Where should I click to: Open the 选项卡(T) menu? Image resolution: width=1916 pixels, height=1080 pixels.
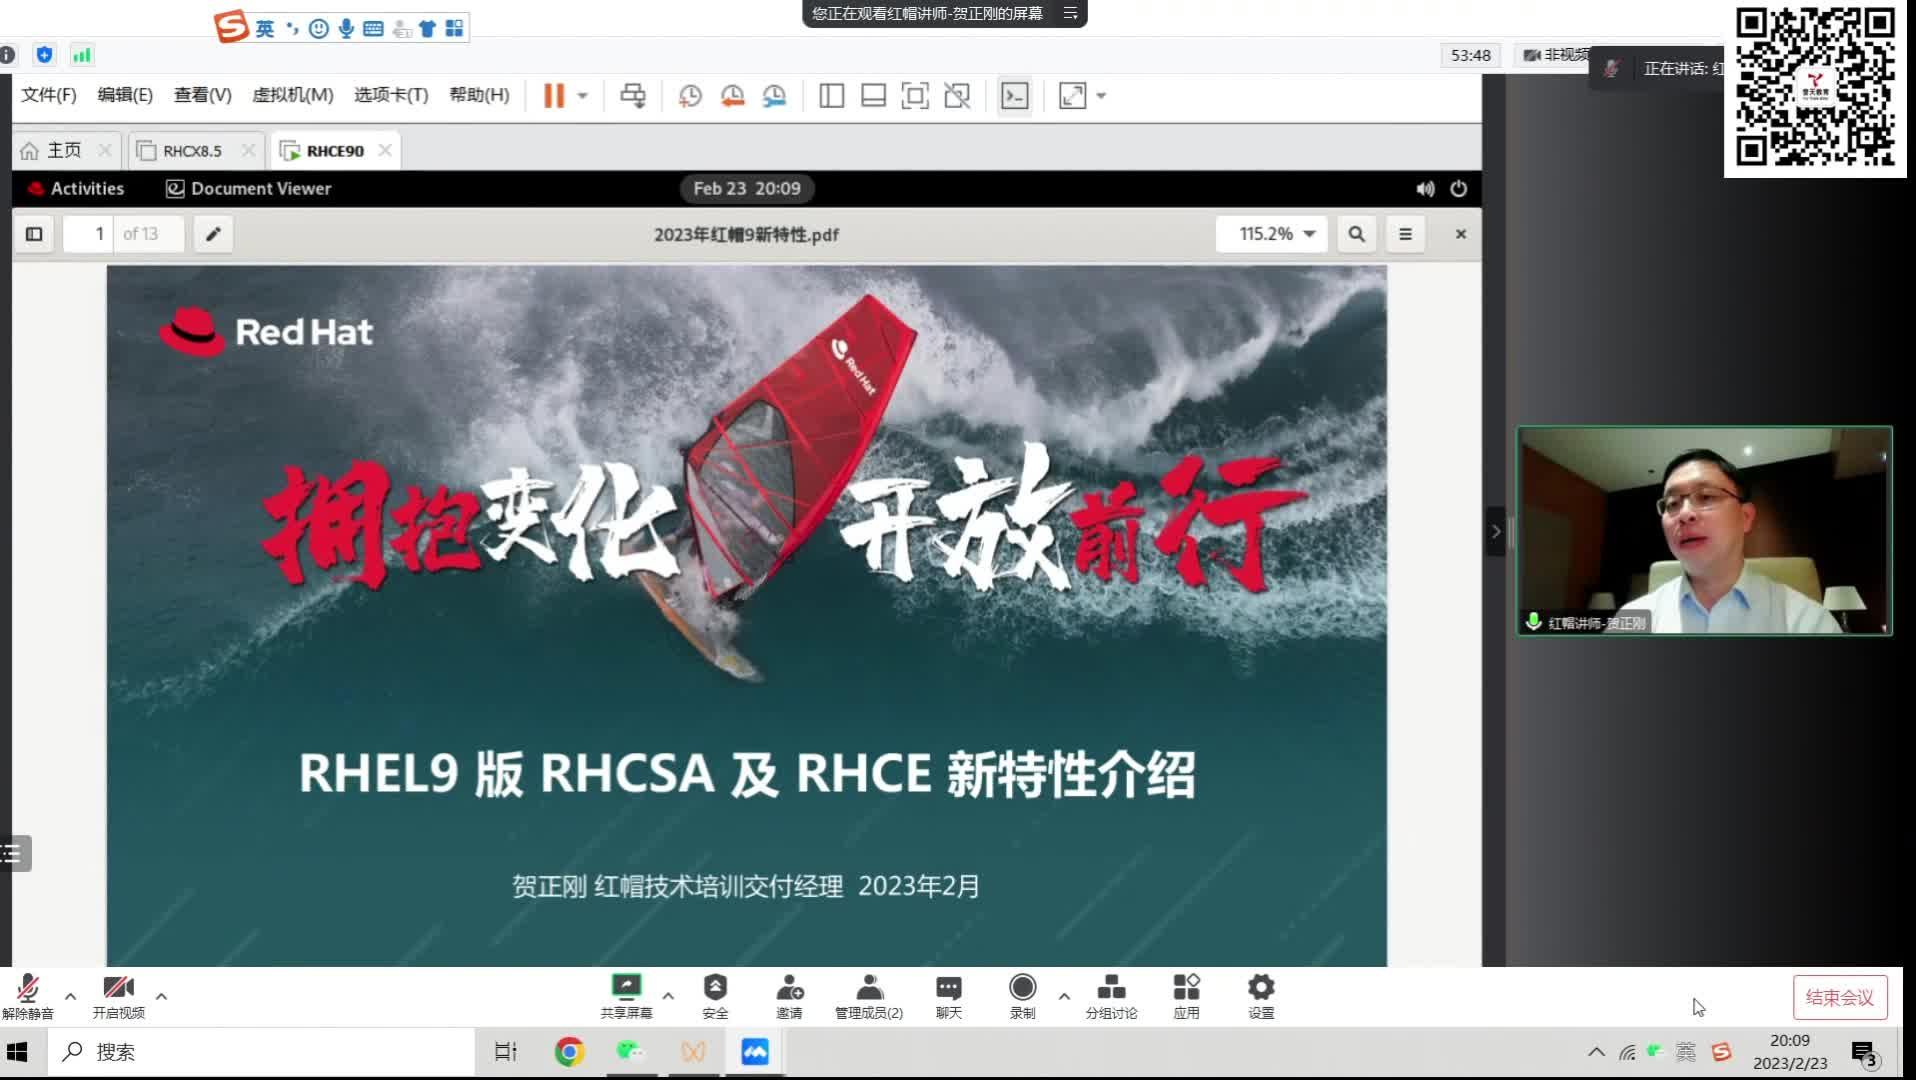coord(391,95)
